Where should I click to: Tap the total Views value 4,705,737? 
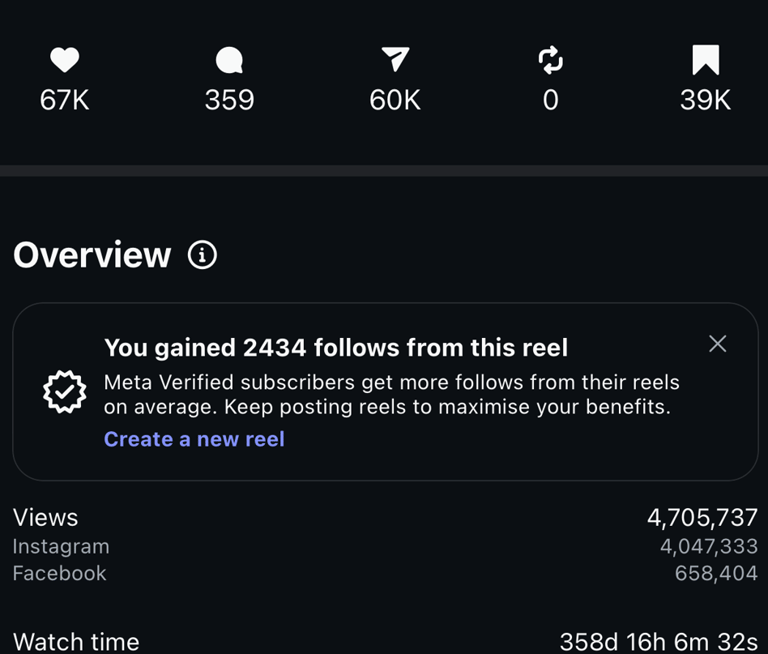tap(702, 517)
